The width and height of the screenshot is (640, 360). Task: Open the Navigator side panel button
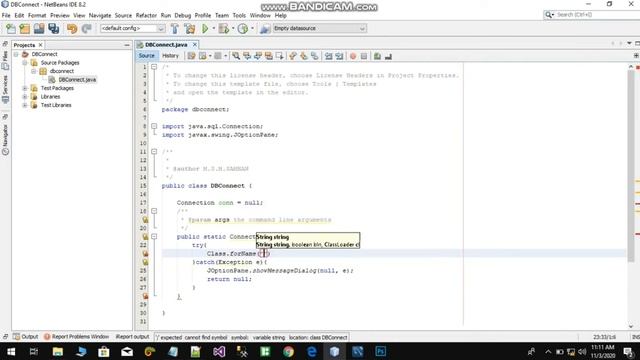pos(5,140)
